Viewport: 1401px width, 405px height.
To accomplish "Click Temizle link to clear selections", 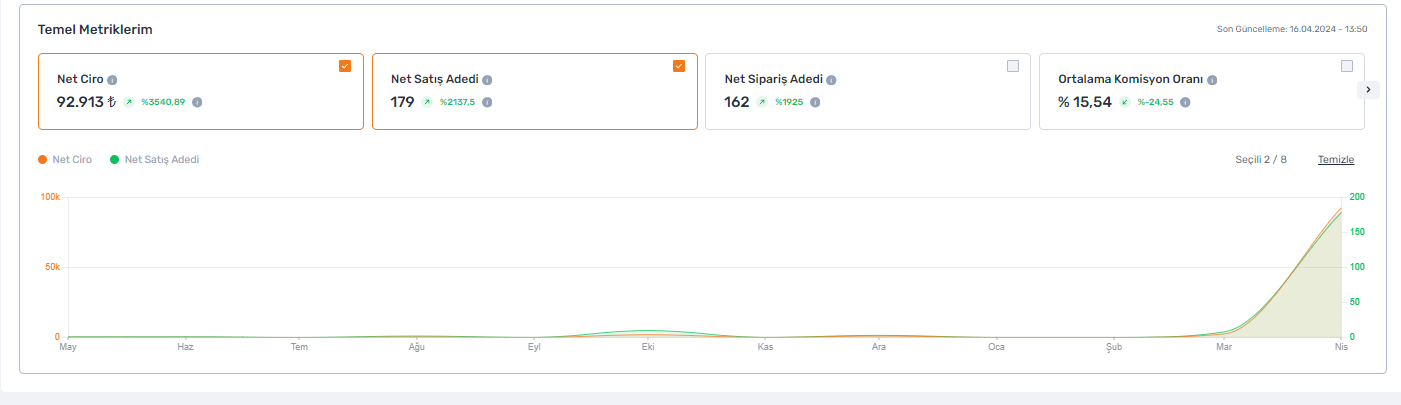I will pyautogui.click(x=1336, y=160).
